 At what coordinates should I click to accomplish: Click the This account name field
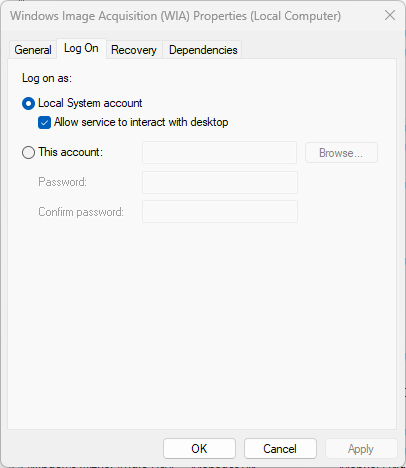(219, 153)
